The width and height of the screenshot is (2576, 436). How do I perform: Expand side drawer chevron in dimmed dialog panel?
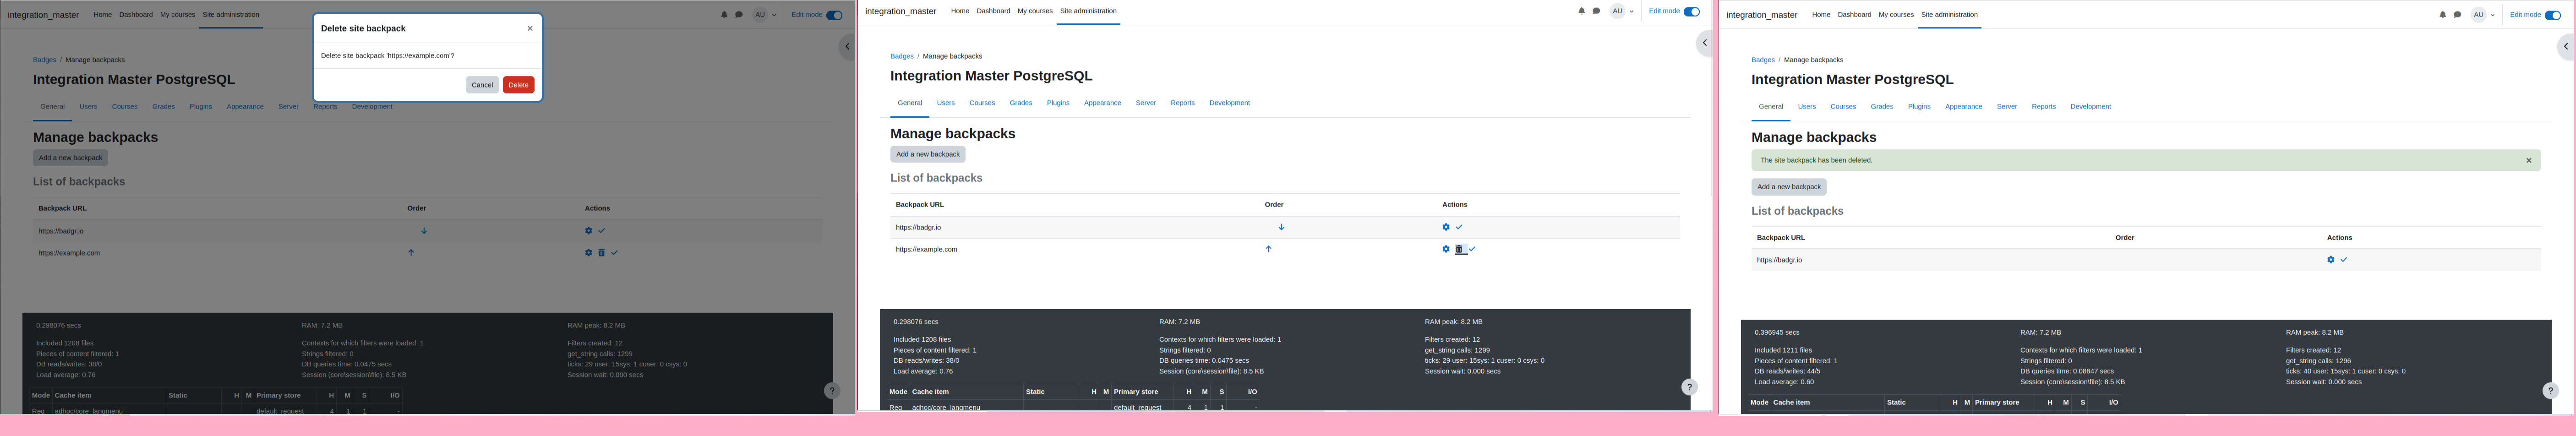(847, 46)
